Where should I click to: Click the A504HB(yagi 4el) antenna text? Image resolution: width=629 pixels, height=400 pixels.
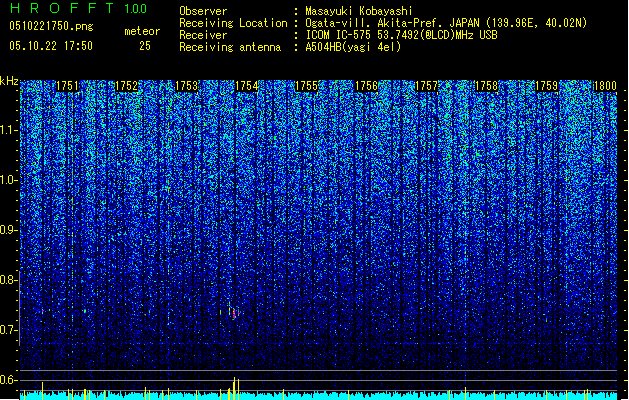point(353,47)
